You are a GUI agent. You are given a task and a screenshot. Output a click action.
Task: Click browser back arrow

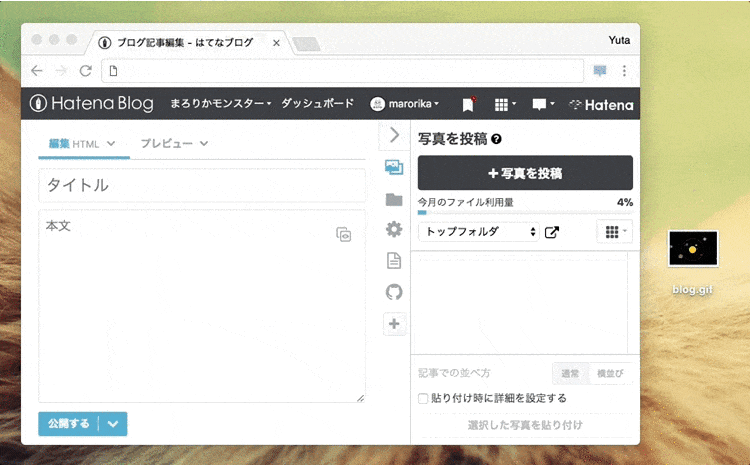pyautogui.click(x=37, y=71)
